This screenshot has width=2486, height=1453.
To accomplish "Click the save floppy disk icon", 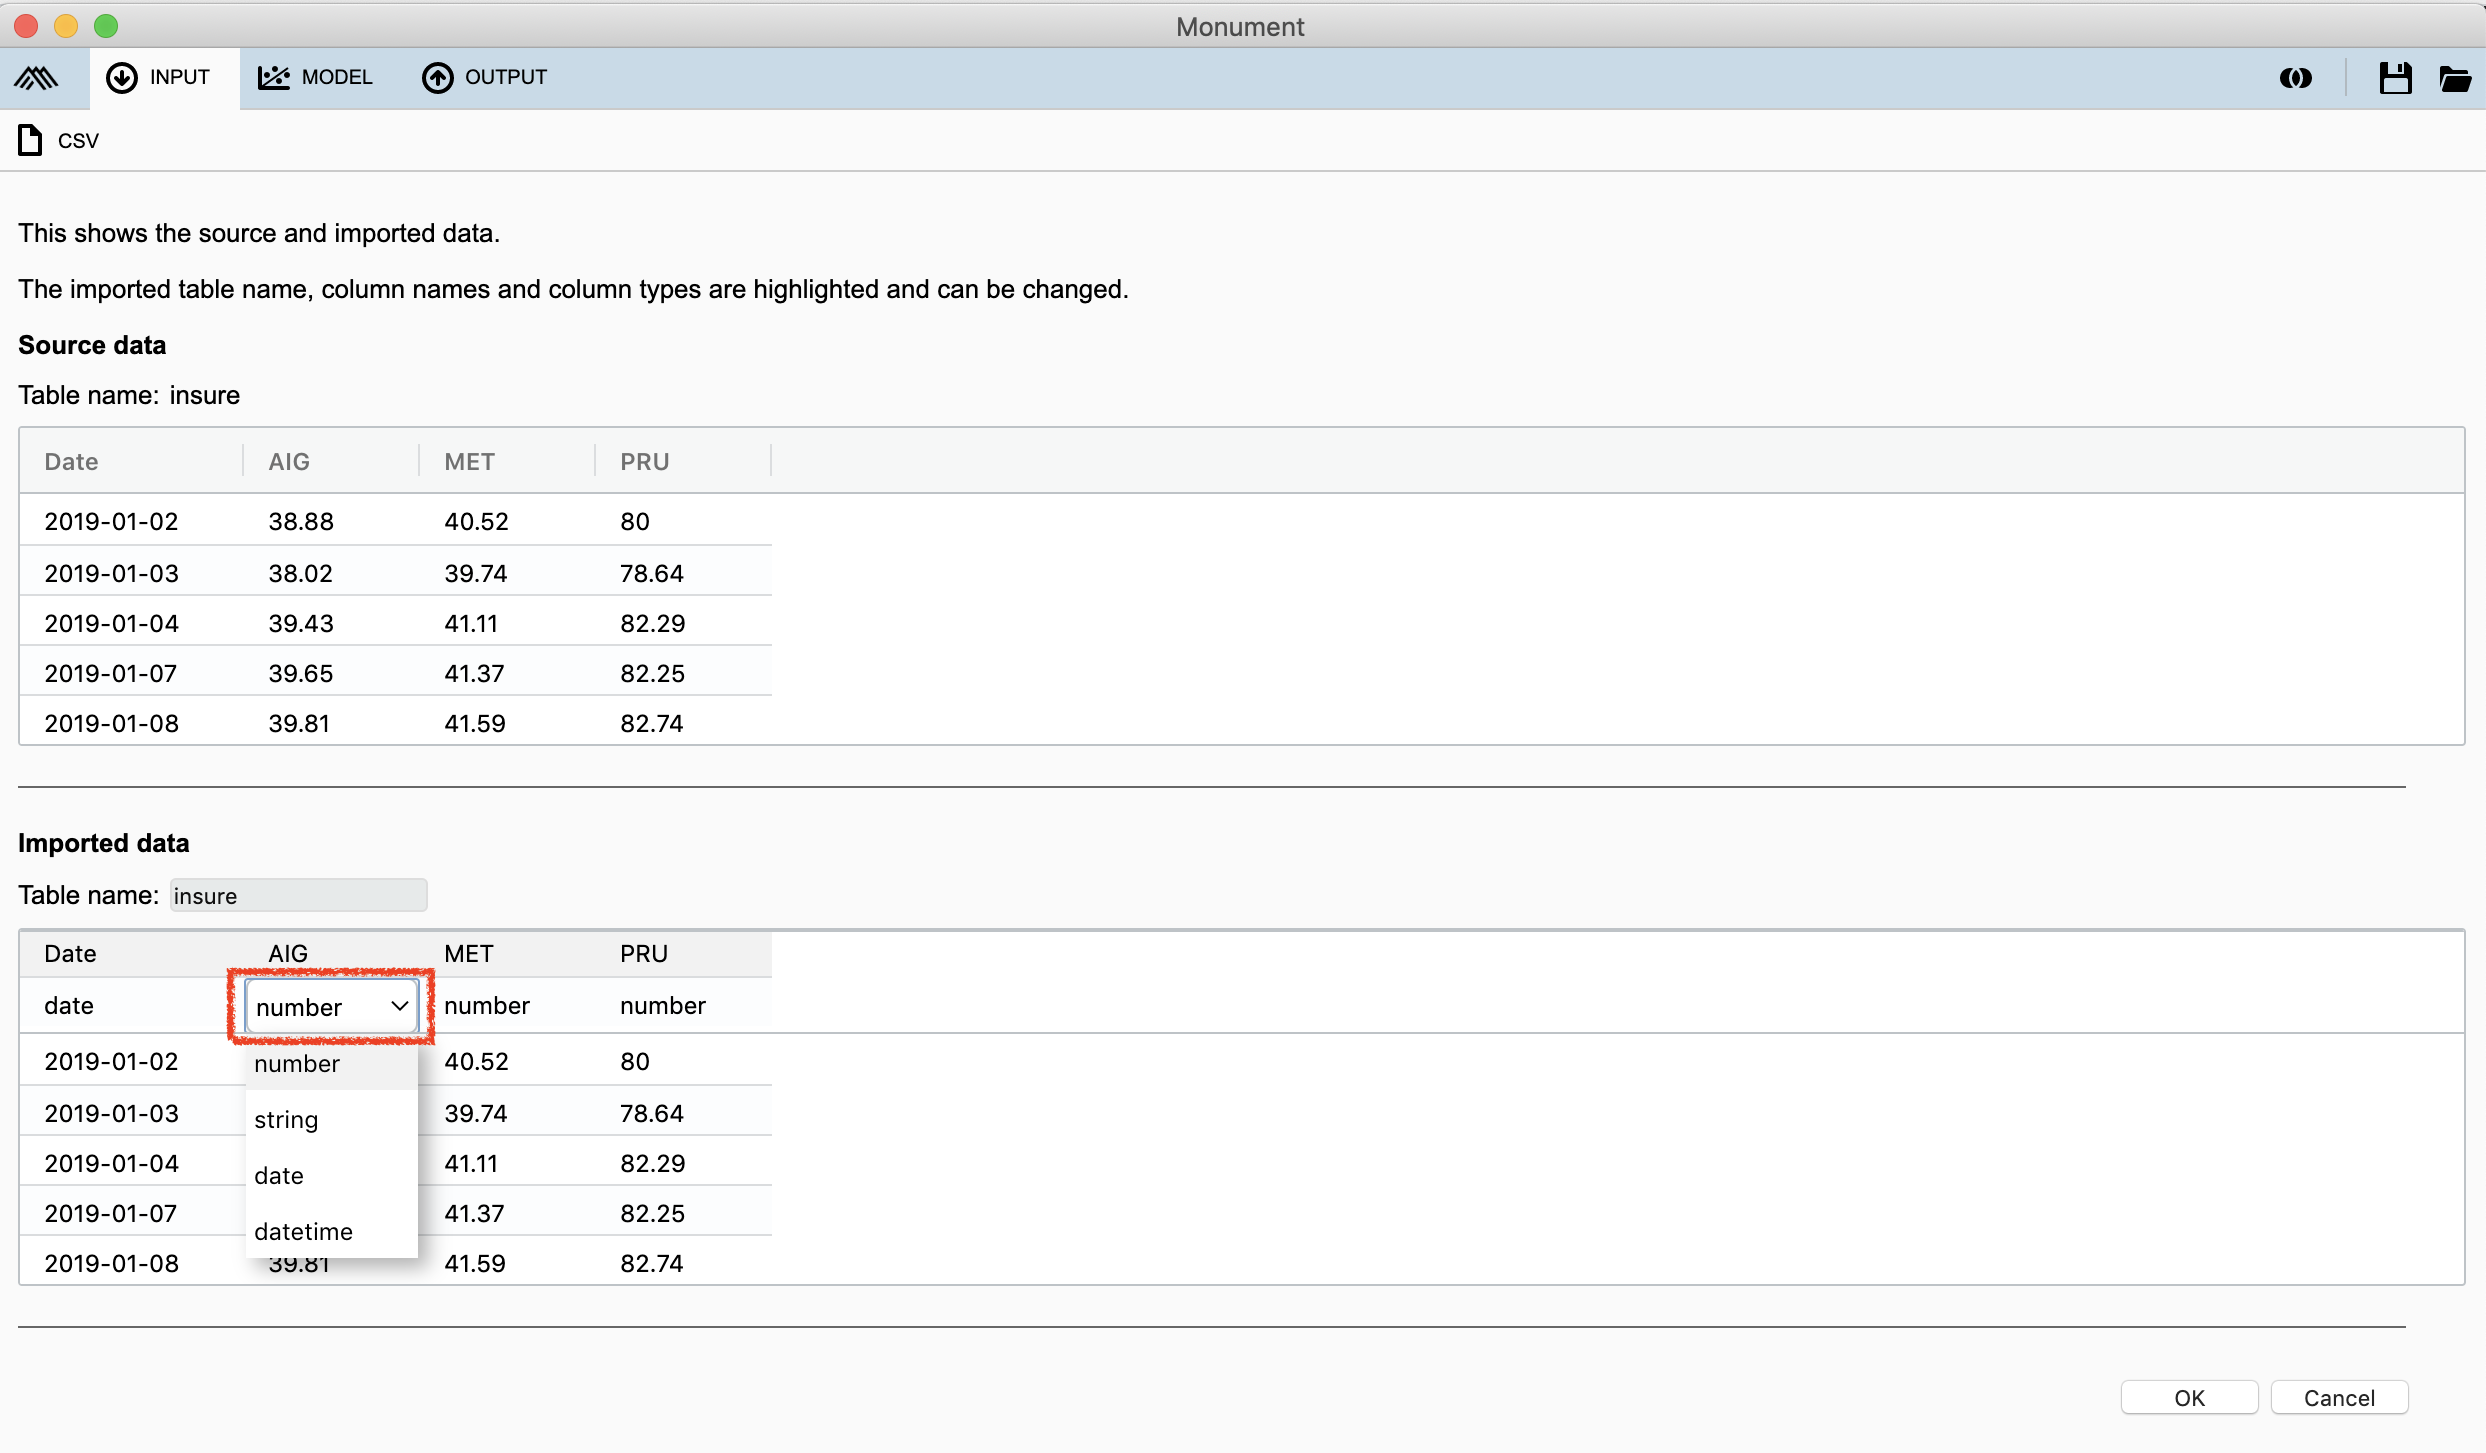I will pyautogui.click(x=2395, y=78).
